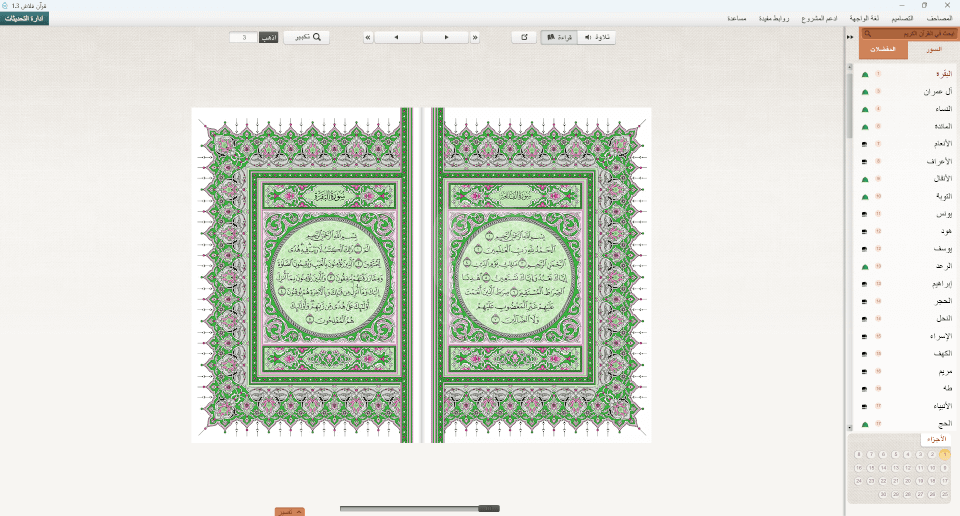
Task: Click the mosque icon beside الأنفال
Action: coord(865,179)
